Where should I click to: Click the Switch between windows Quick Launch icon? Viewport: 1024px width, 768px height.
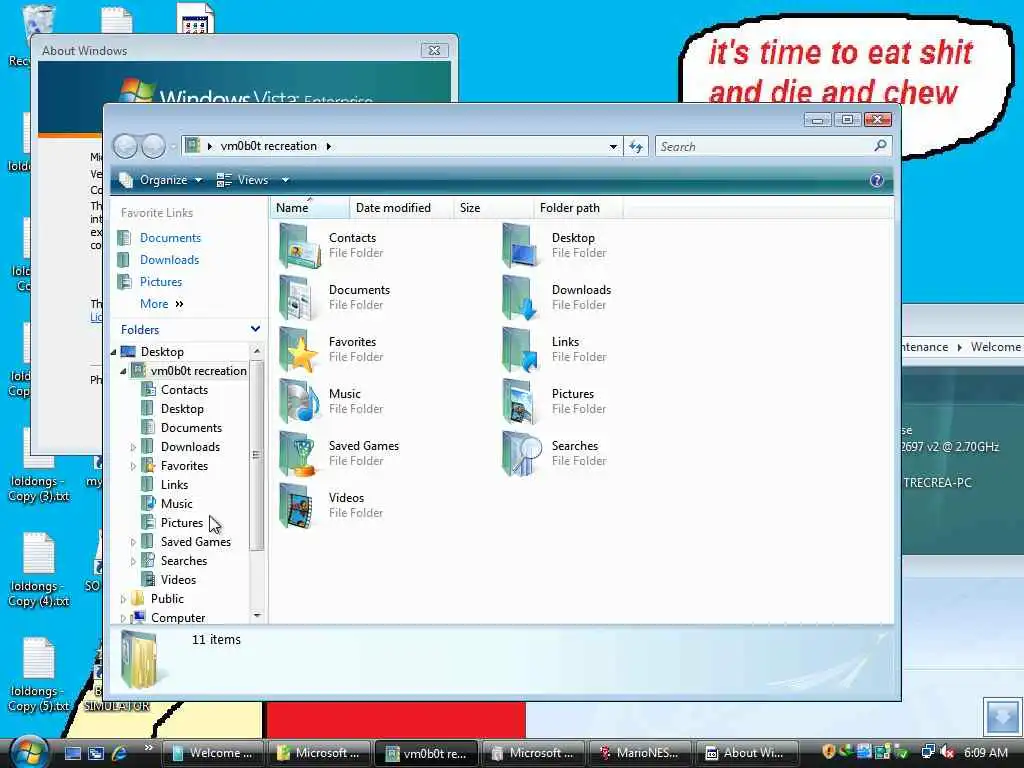[95, 753]
